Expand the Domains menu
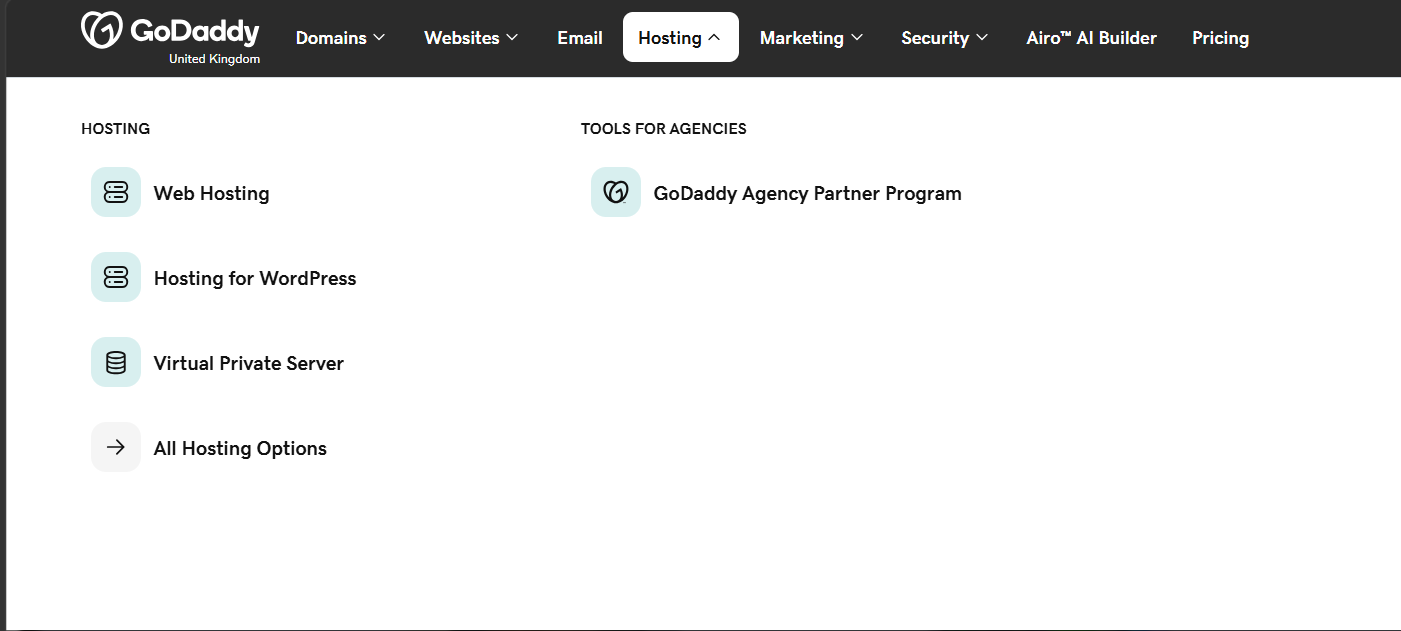 click(x=341, y=38)
